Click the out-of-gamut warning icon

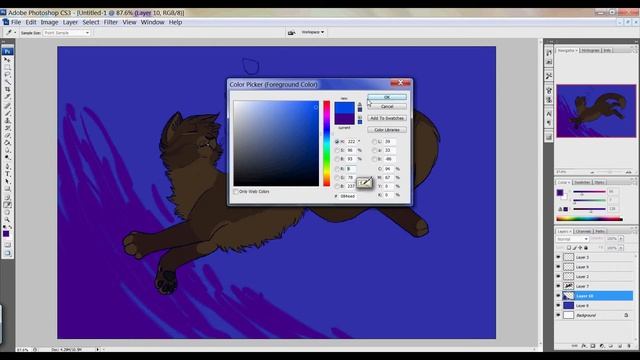[360, 104]
